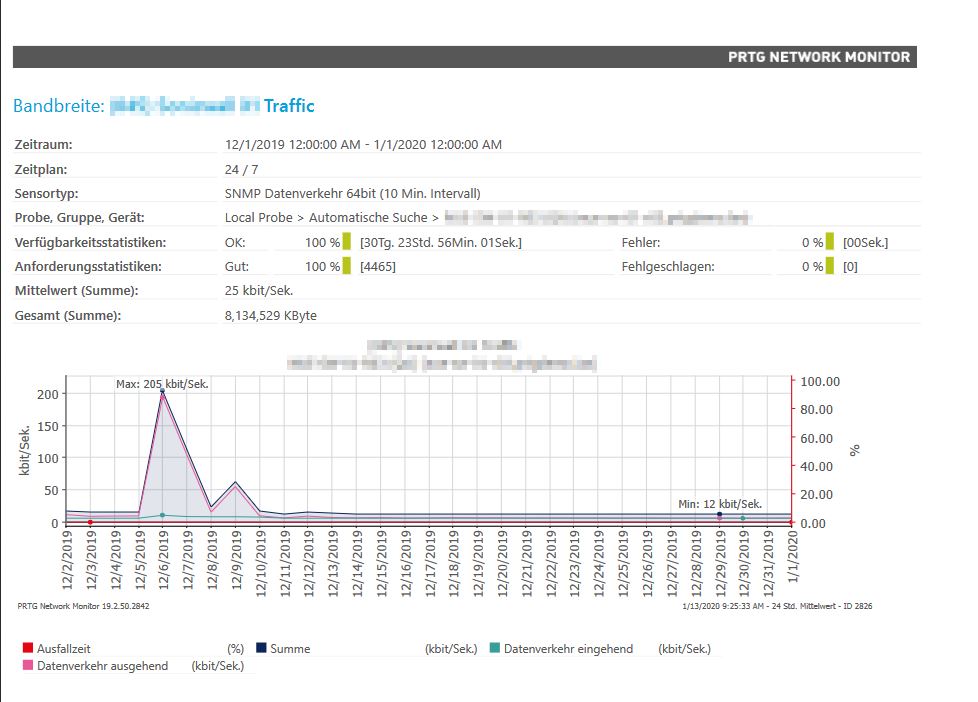Screen dimensions: 978x702
Task: Click the 12/9/2019 date on x-axis
Action: click(236, 563)
